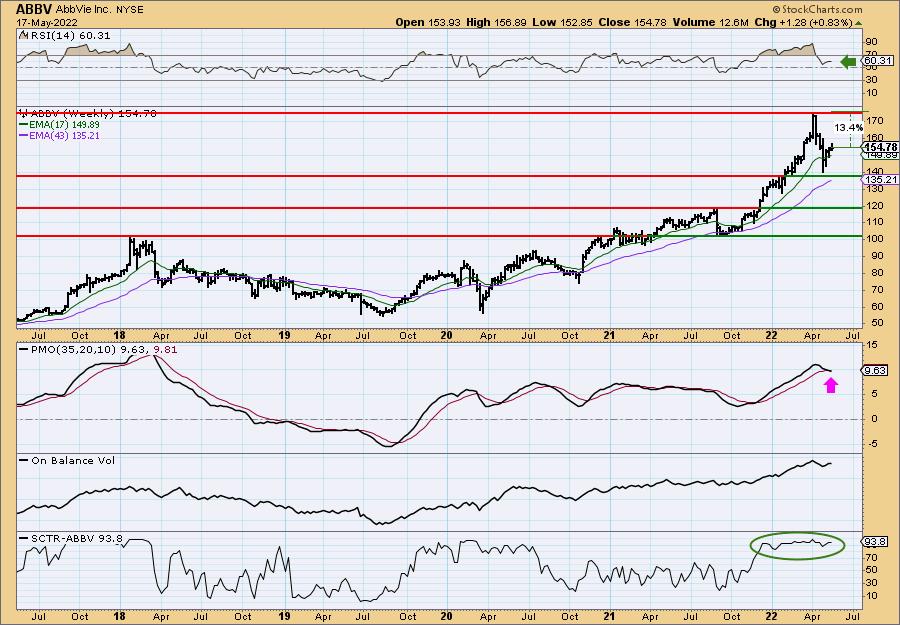This screenshot has height=625, width=900.
Task: Click the 'Volume 12.6M' figure in the header
Action: tap(709, 22)
